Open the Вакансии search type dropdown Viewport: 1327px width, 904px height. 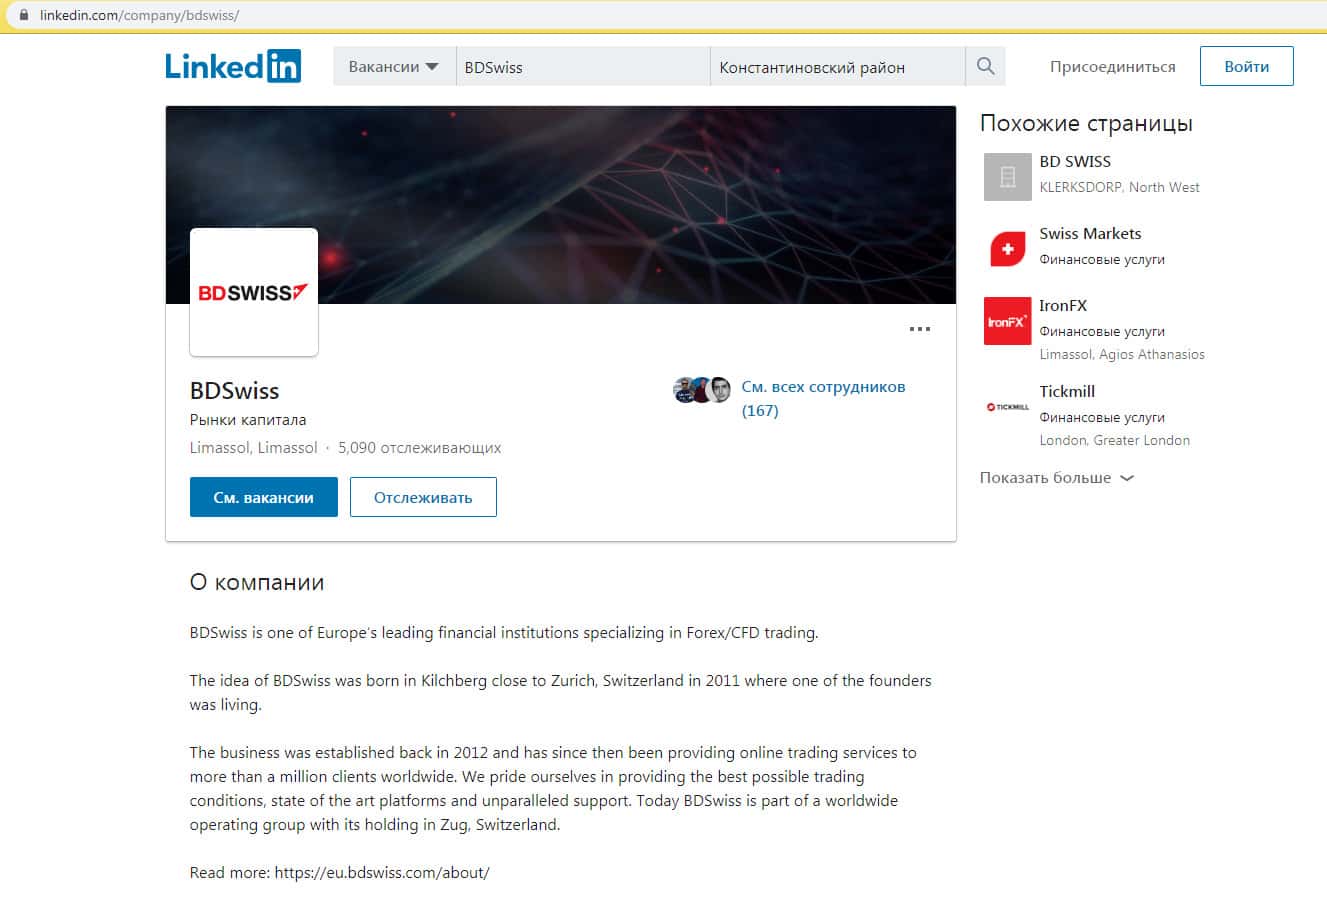click(x=393, y=67)
